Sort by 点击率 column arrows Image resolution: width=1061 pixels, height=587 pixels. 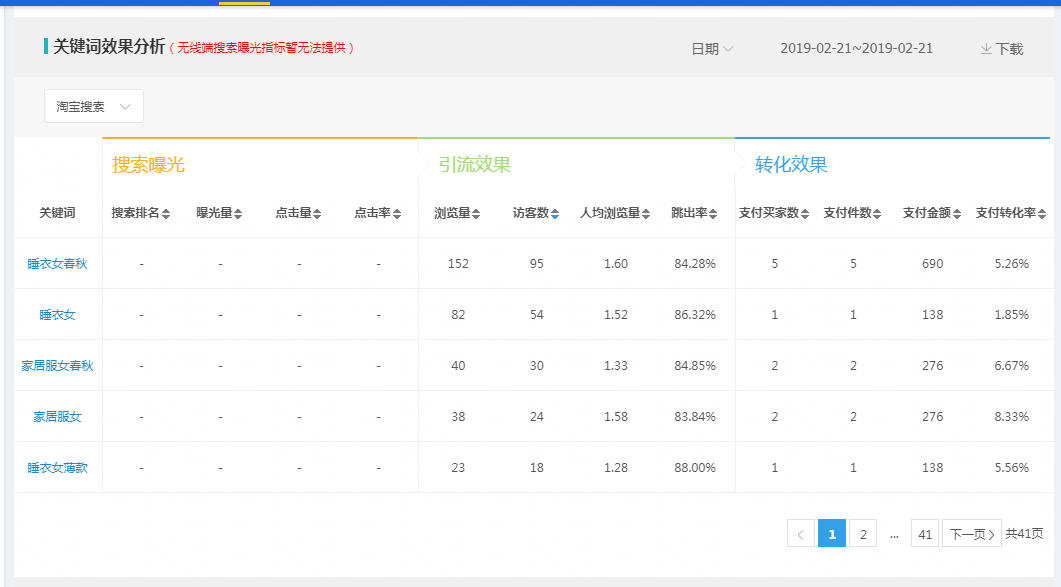397,213
